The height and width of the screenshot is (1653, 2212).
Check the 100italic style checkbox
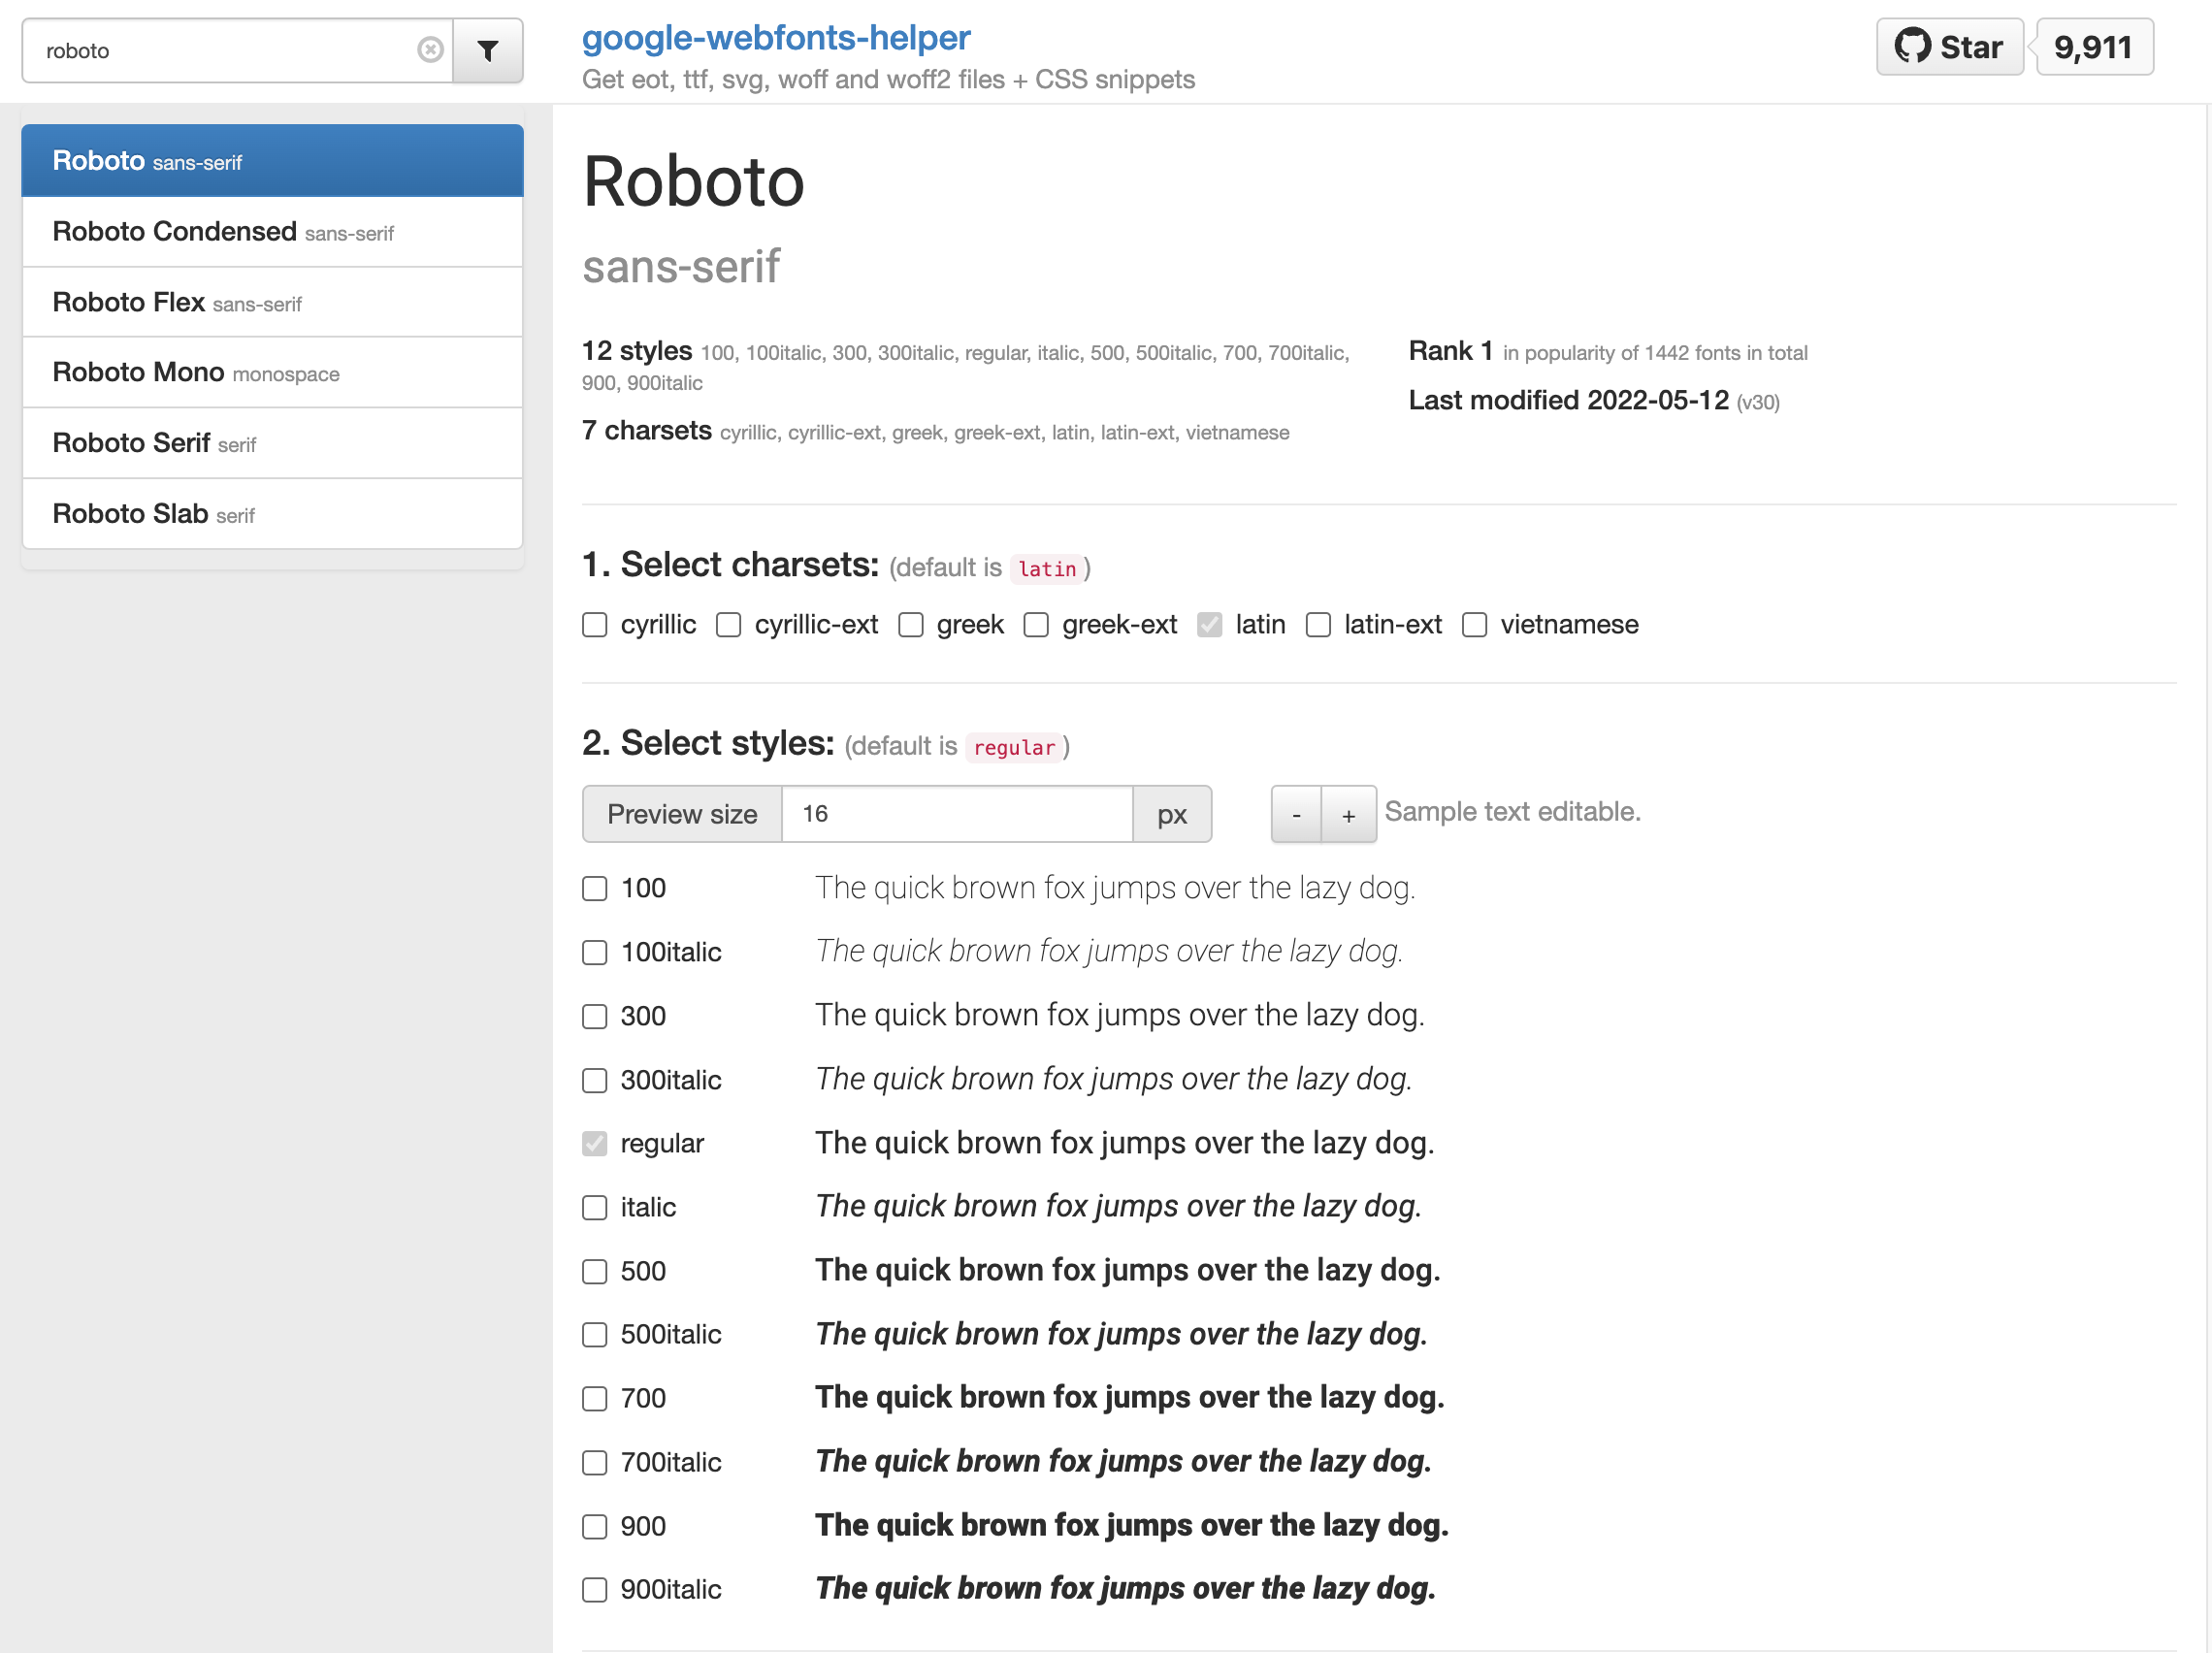595,953
